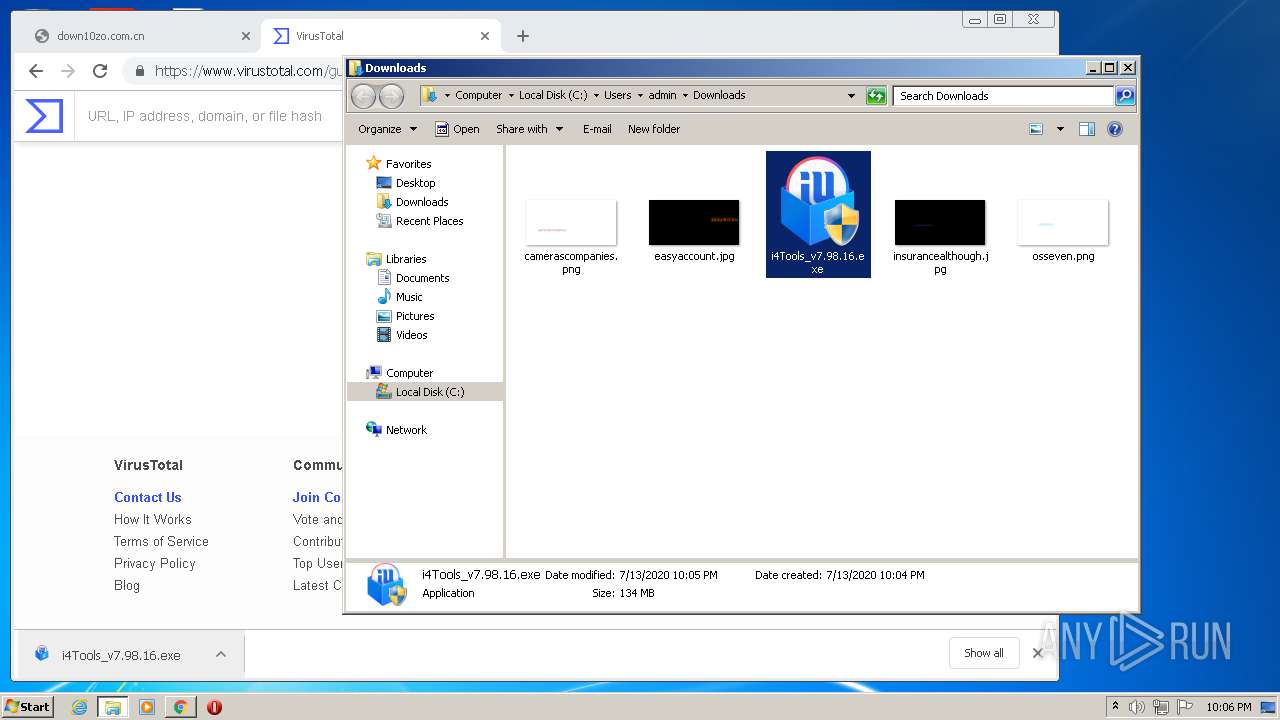
Task: Open How It Works link
Action: coord(152,519)
